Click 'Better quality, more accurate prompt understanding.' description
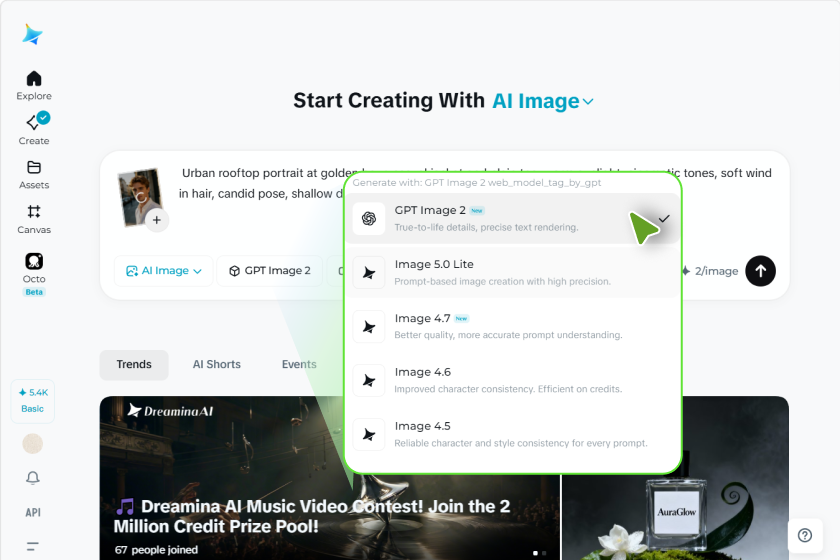The height and width of the screenshot is (560, 840). pos(508,335)
